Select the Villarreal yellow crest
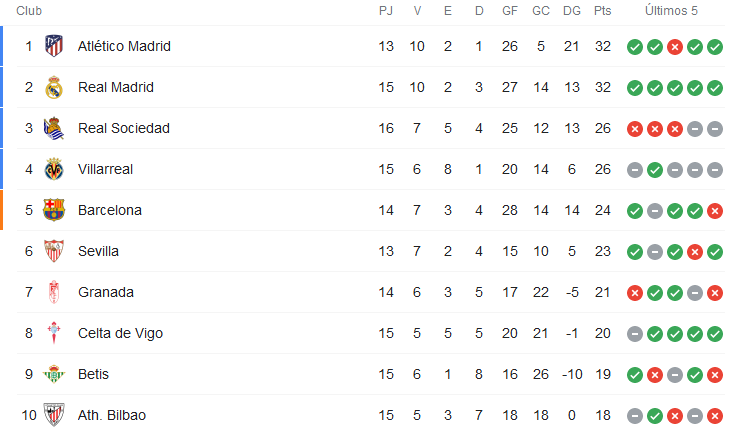The height and width of the screenshot is (430, 734). [x=54, y=169]
